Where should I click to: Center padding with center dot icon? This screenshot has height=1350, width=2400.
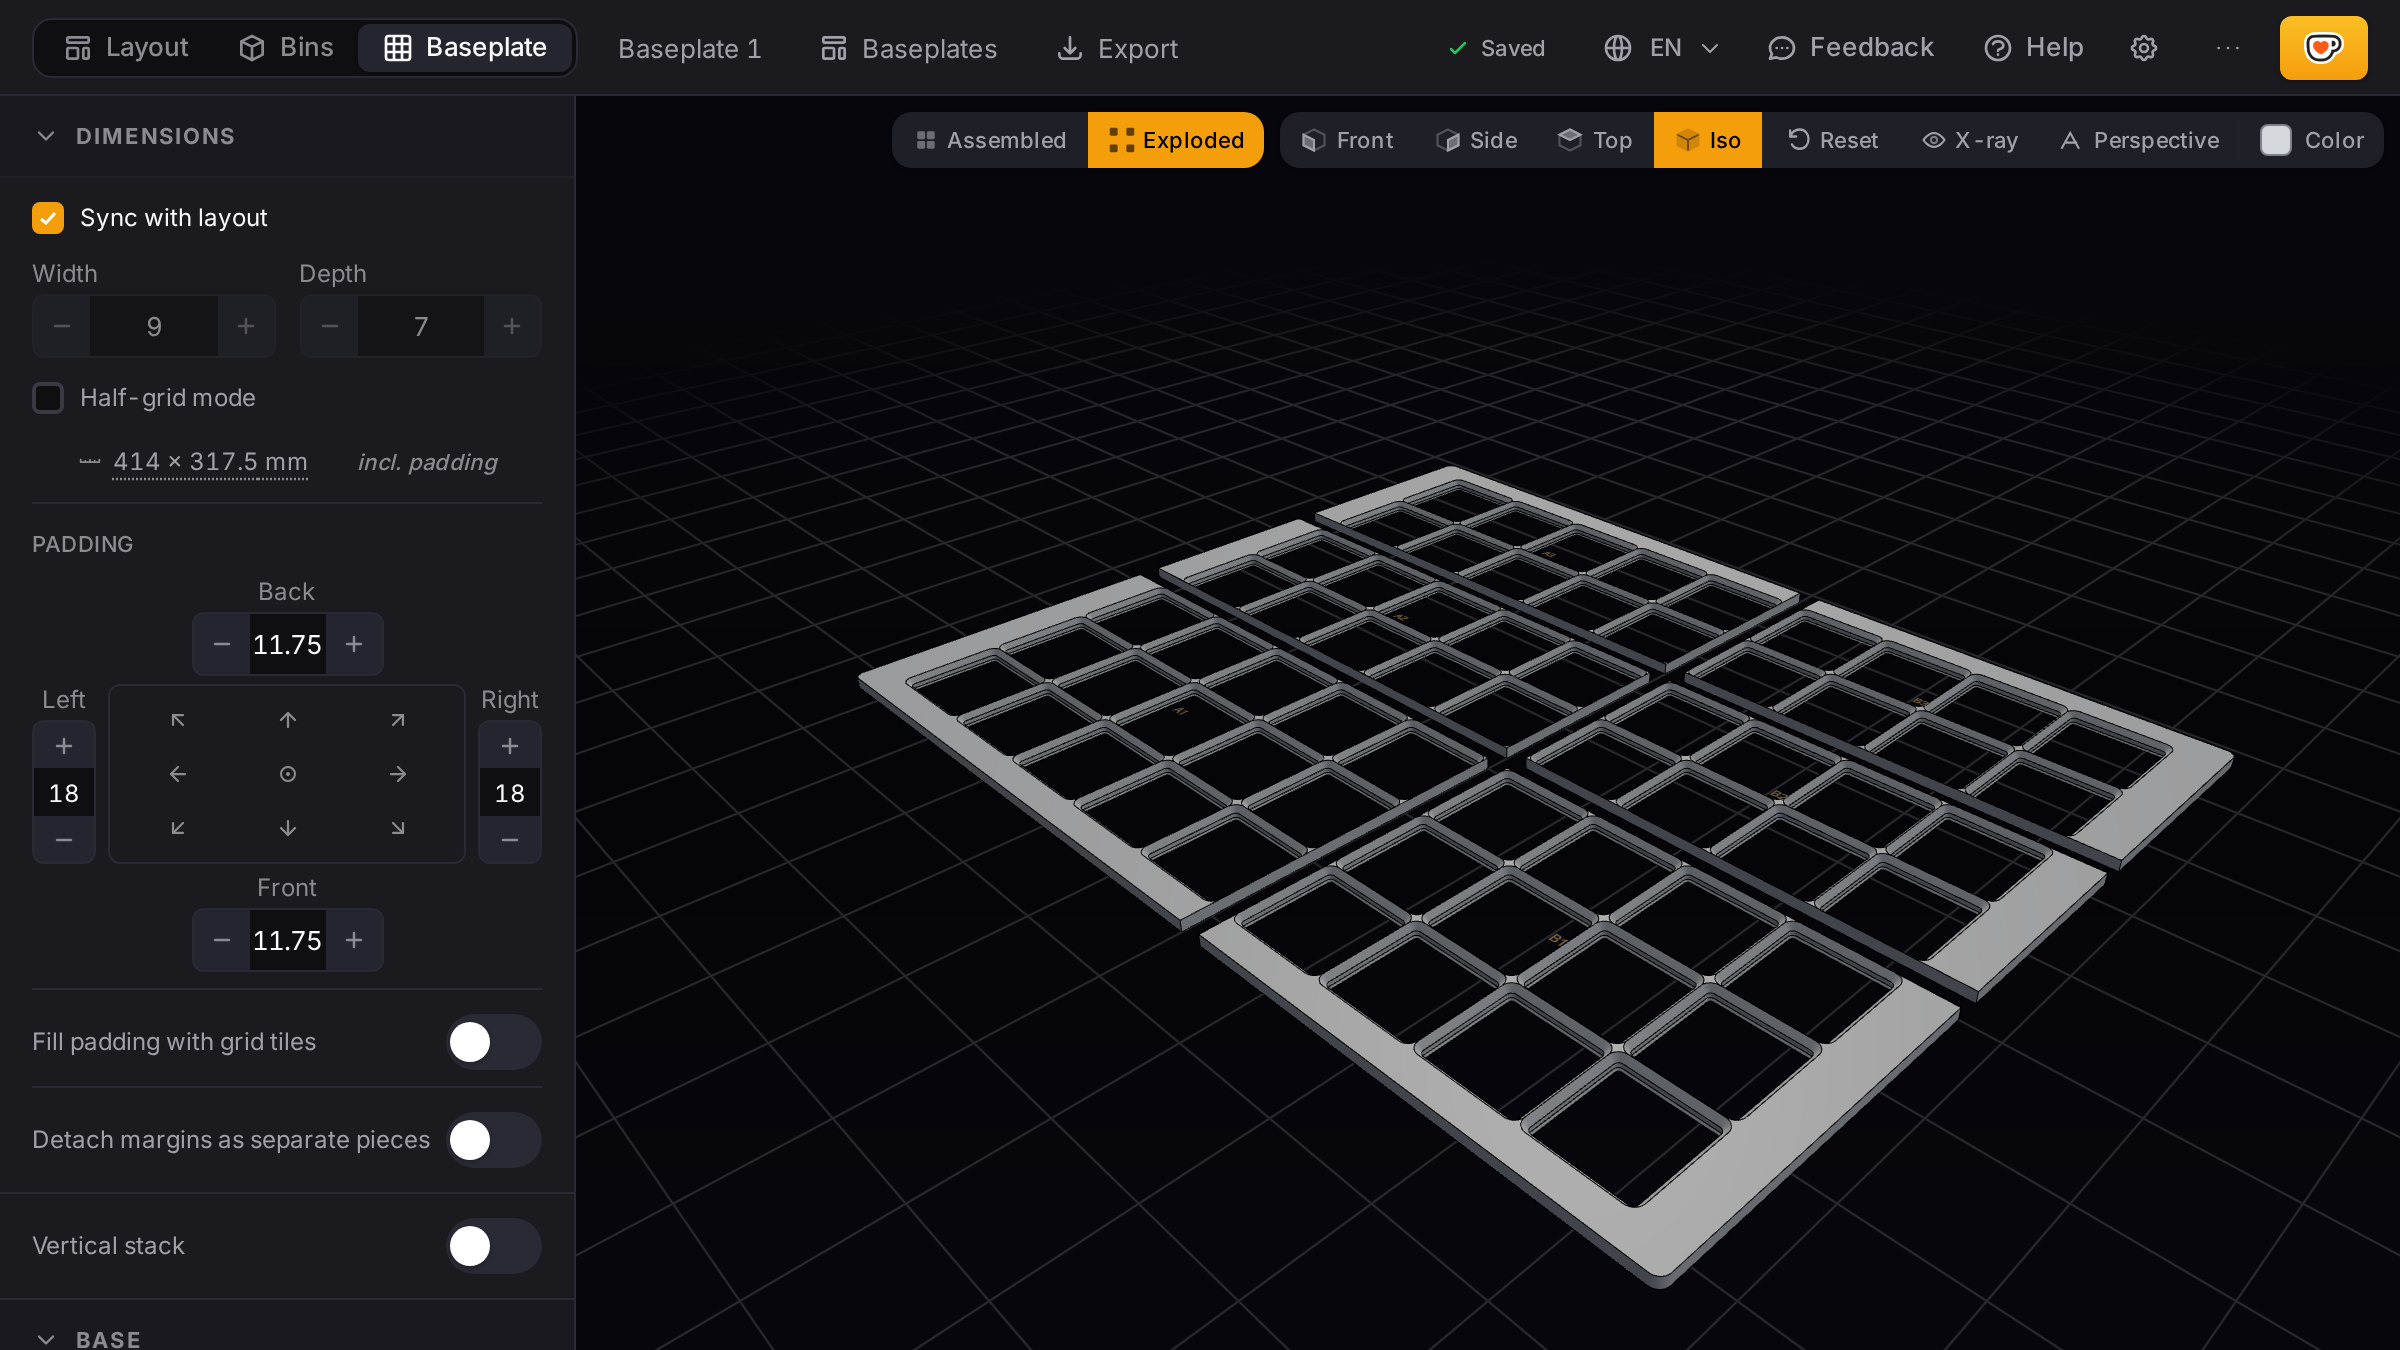pos(288,774)
